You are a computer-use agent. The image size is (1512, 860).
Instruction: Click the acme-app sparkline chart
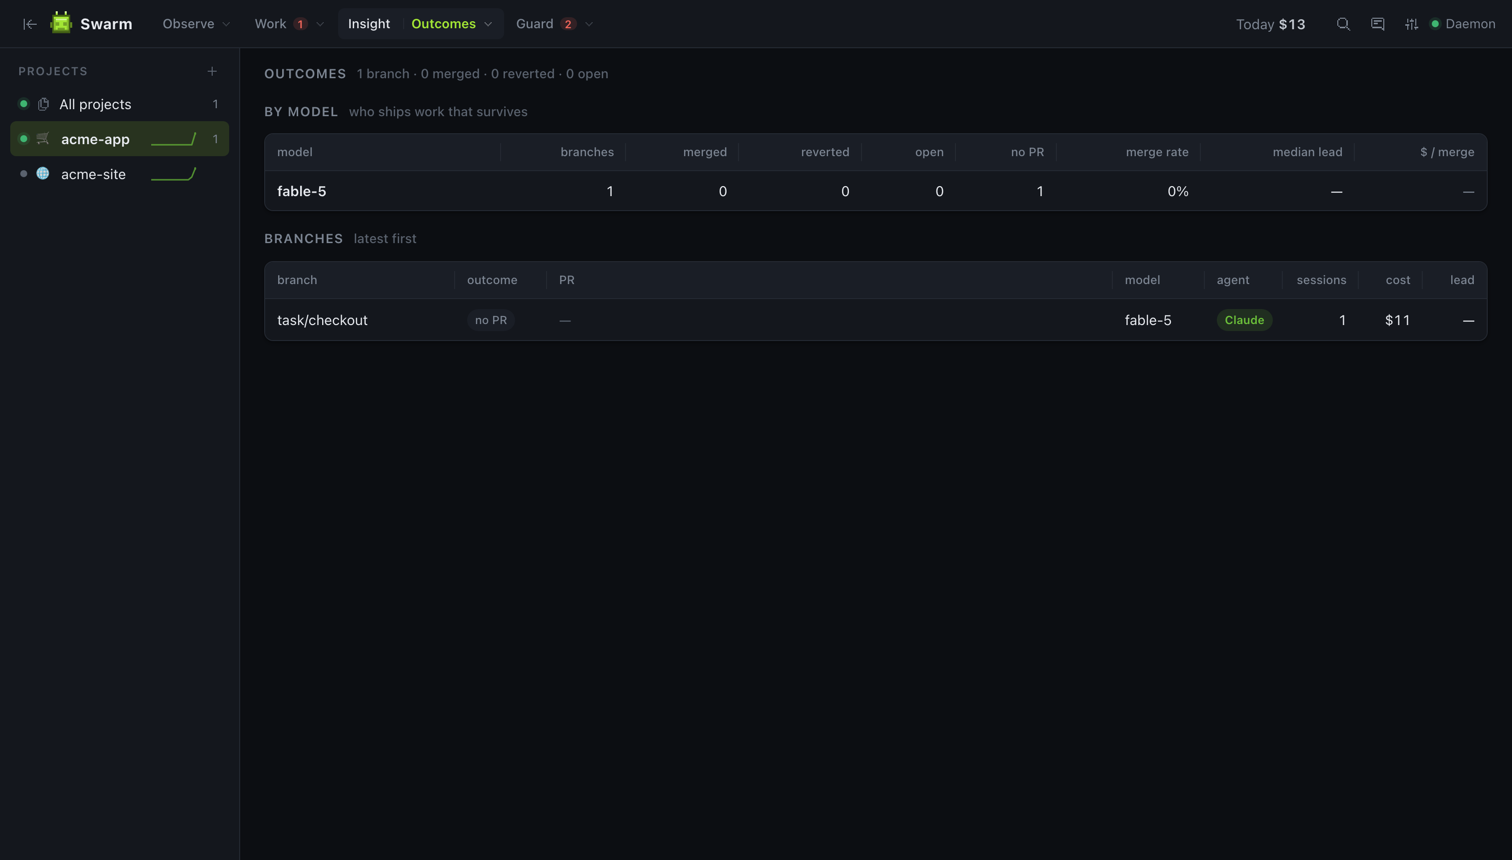click(174, 139)
